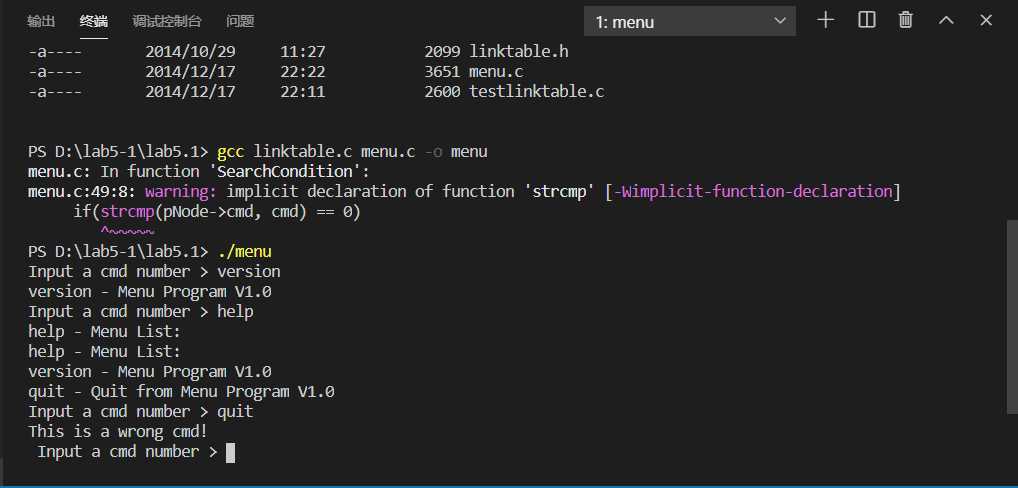Maximize panel with the up chevron
The height and width of the screenshot is (488, 1018).
[946, 21]
